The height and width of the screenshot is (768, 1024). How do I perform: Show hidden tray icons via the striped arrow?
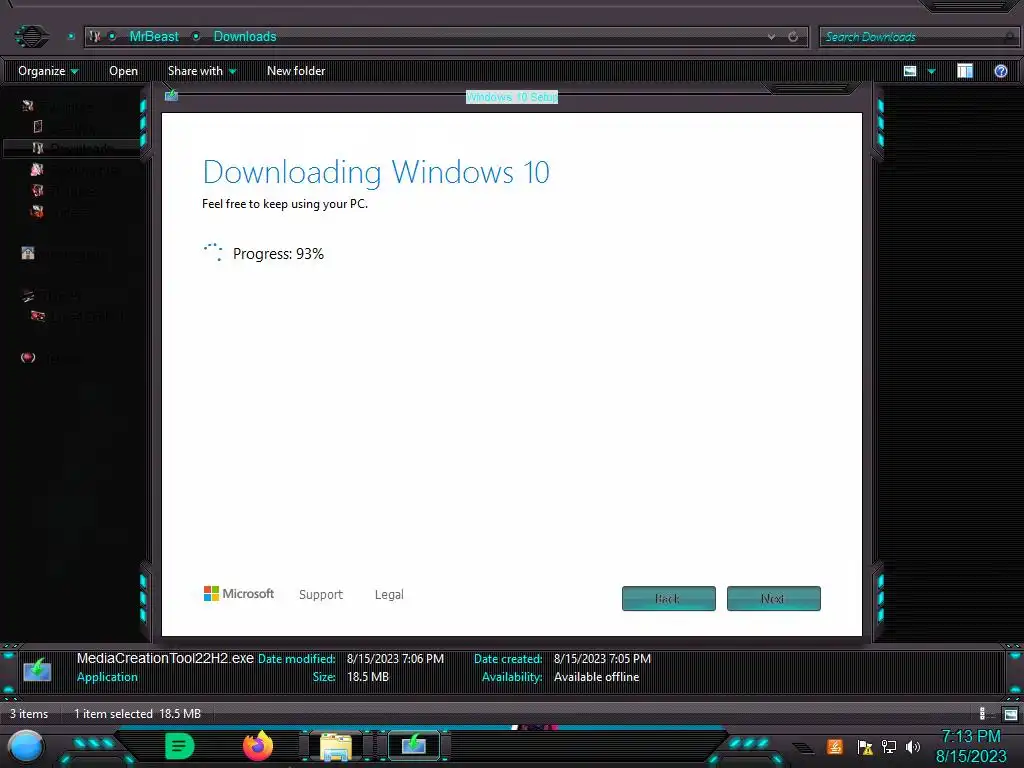(x=803, y=748)
